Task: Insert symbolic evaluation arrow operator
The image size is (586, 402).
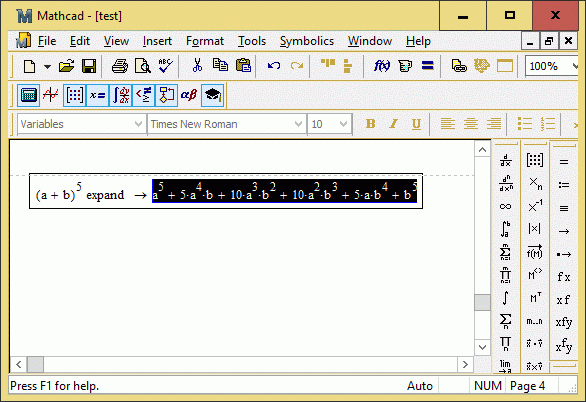Action: tap(564, 232)
